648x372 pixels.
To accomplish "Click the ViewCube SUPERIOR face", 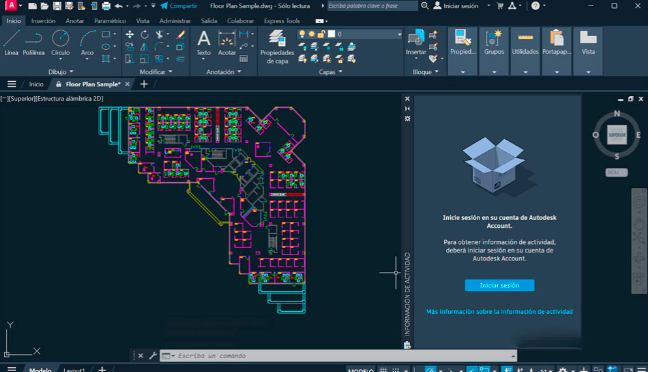I will pyautogui.click(x=617, y=135).
